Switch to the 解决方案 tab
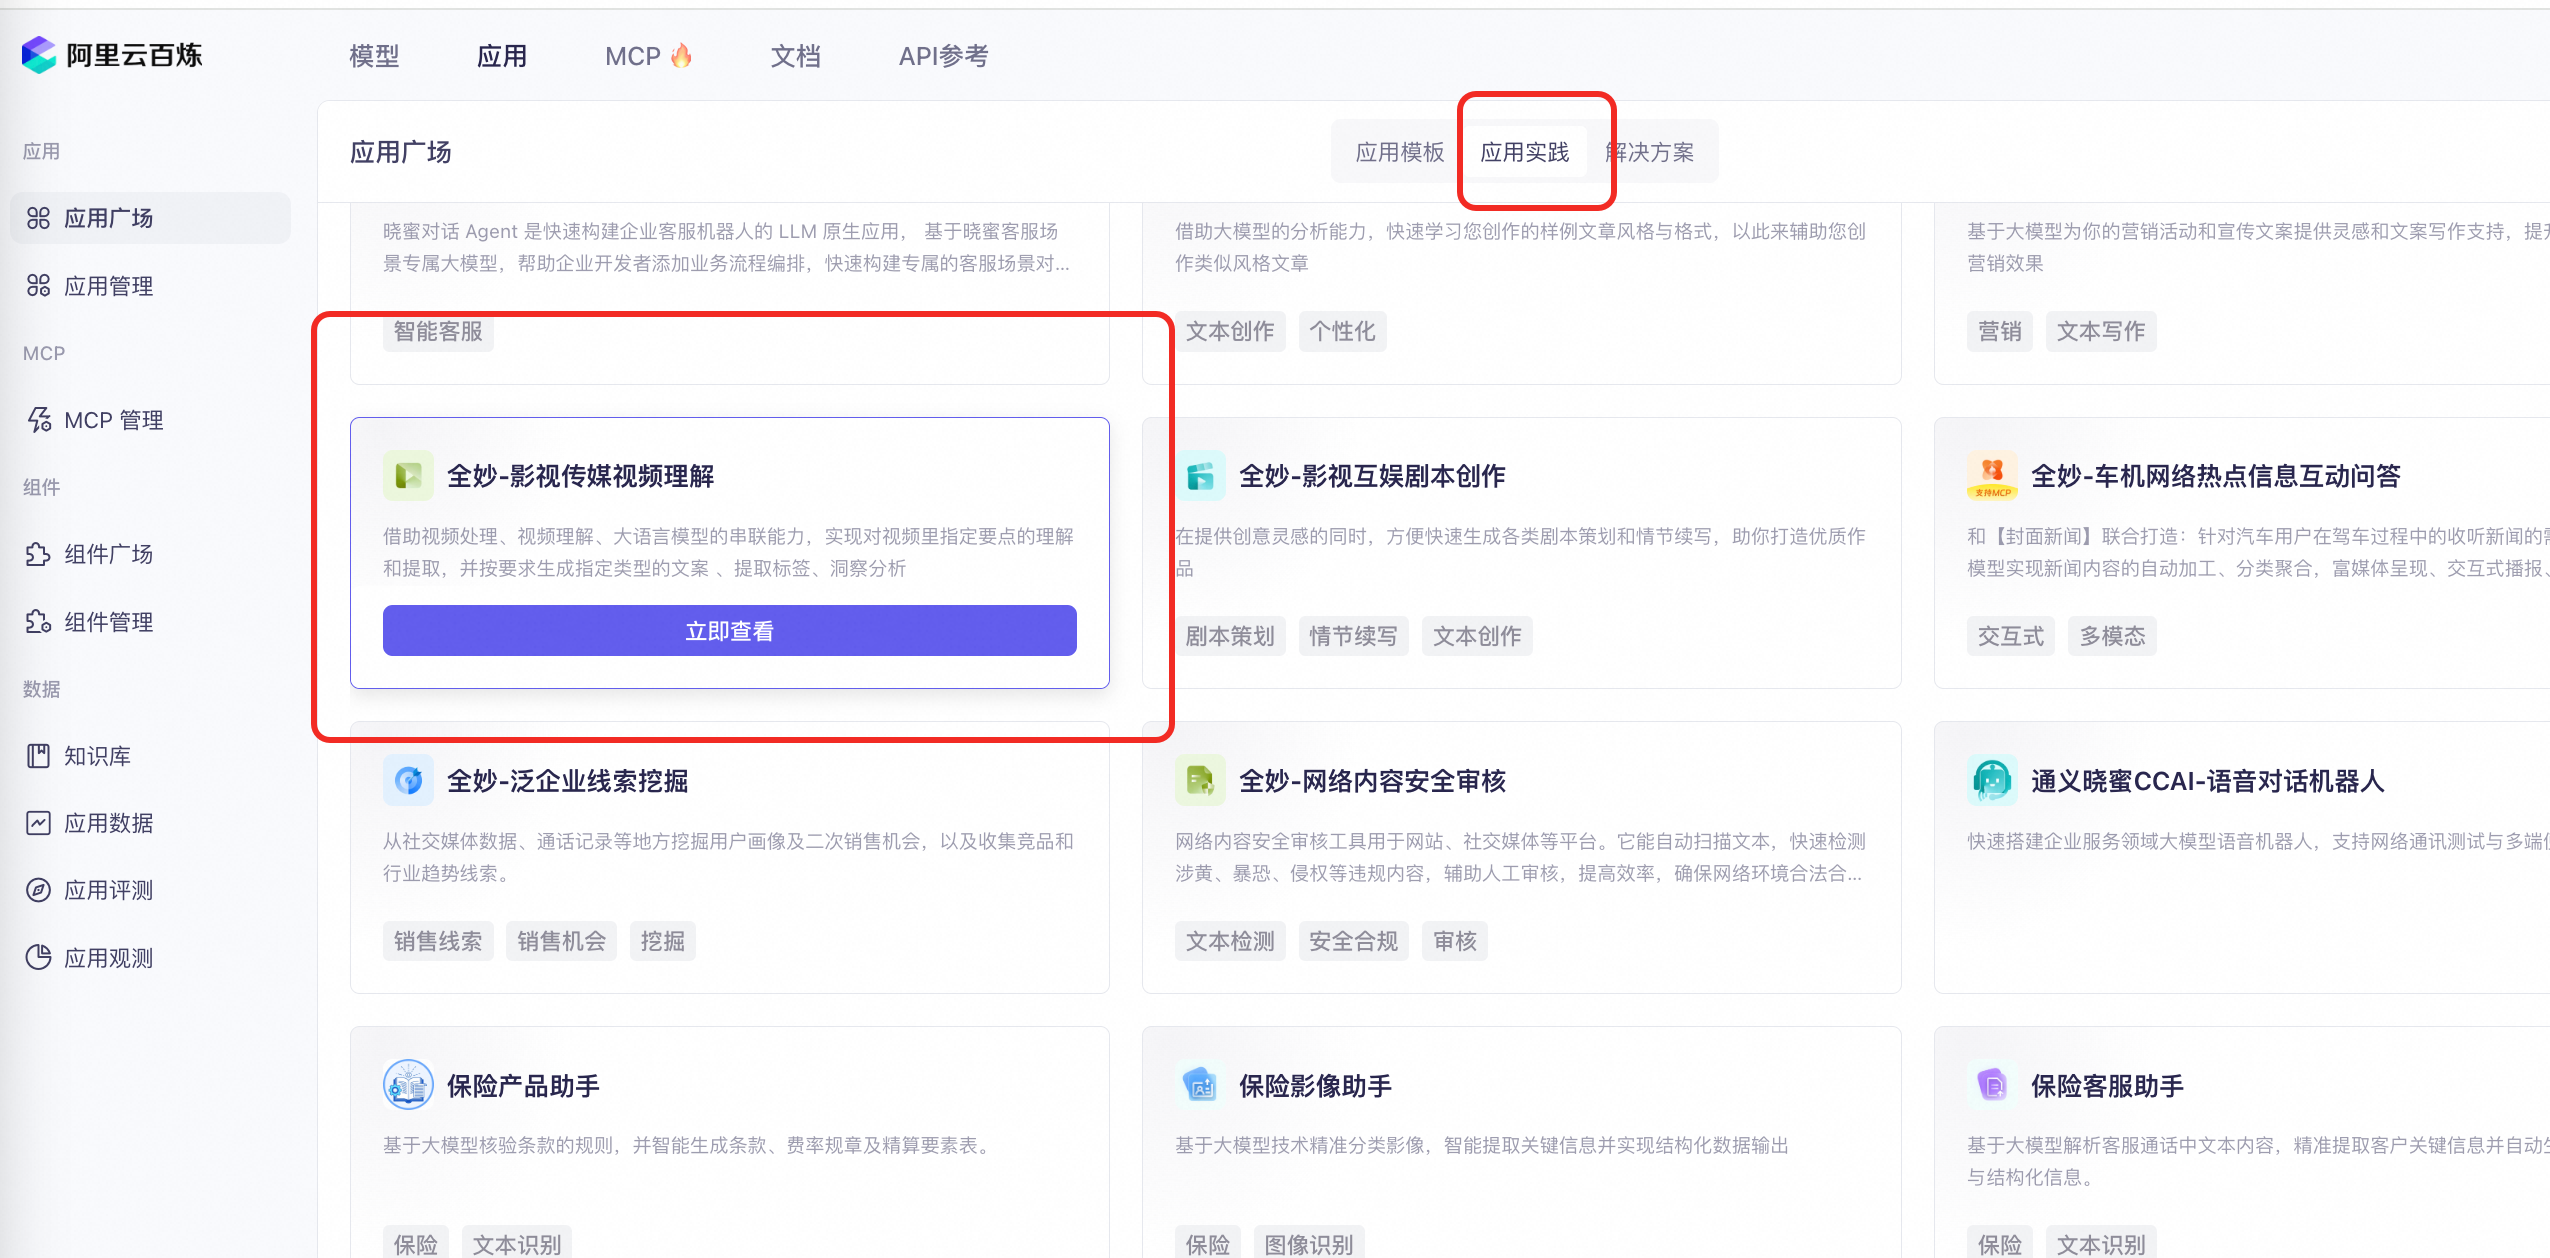 tap(1650, 152)
